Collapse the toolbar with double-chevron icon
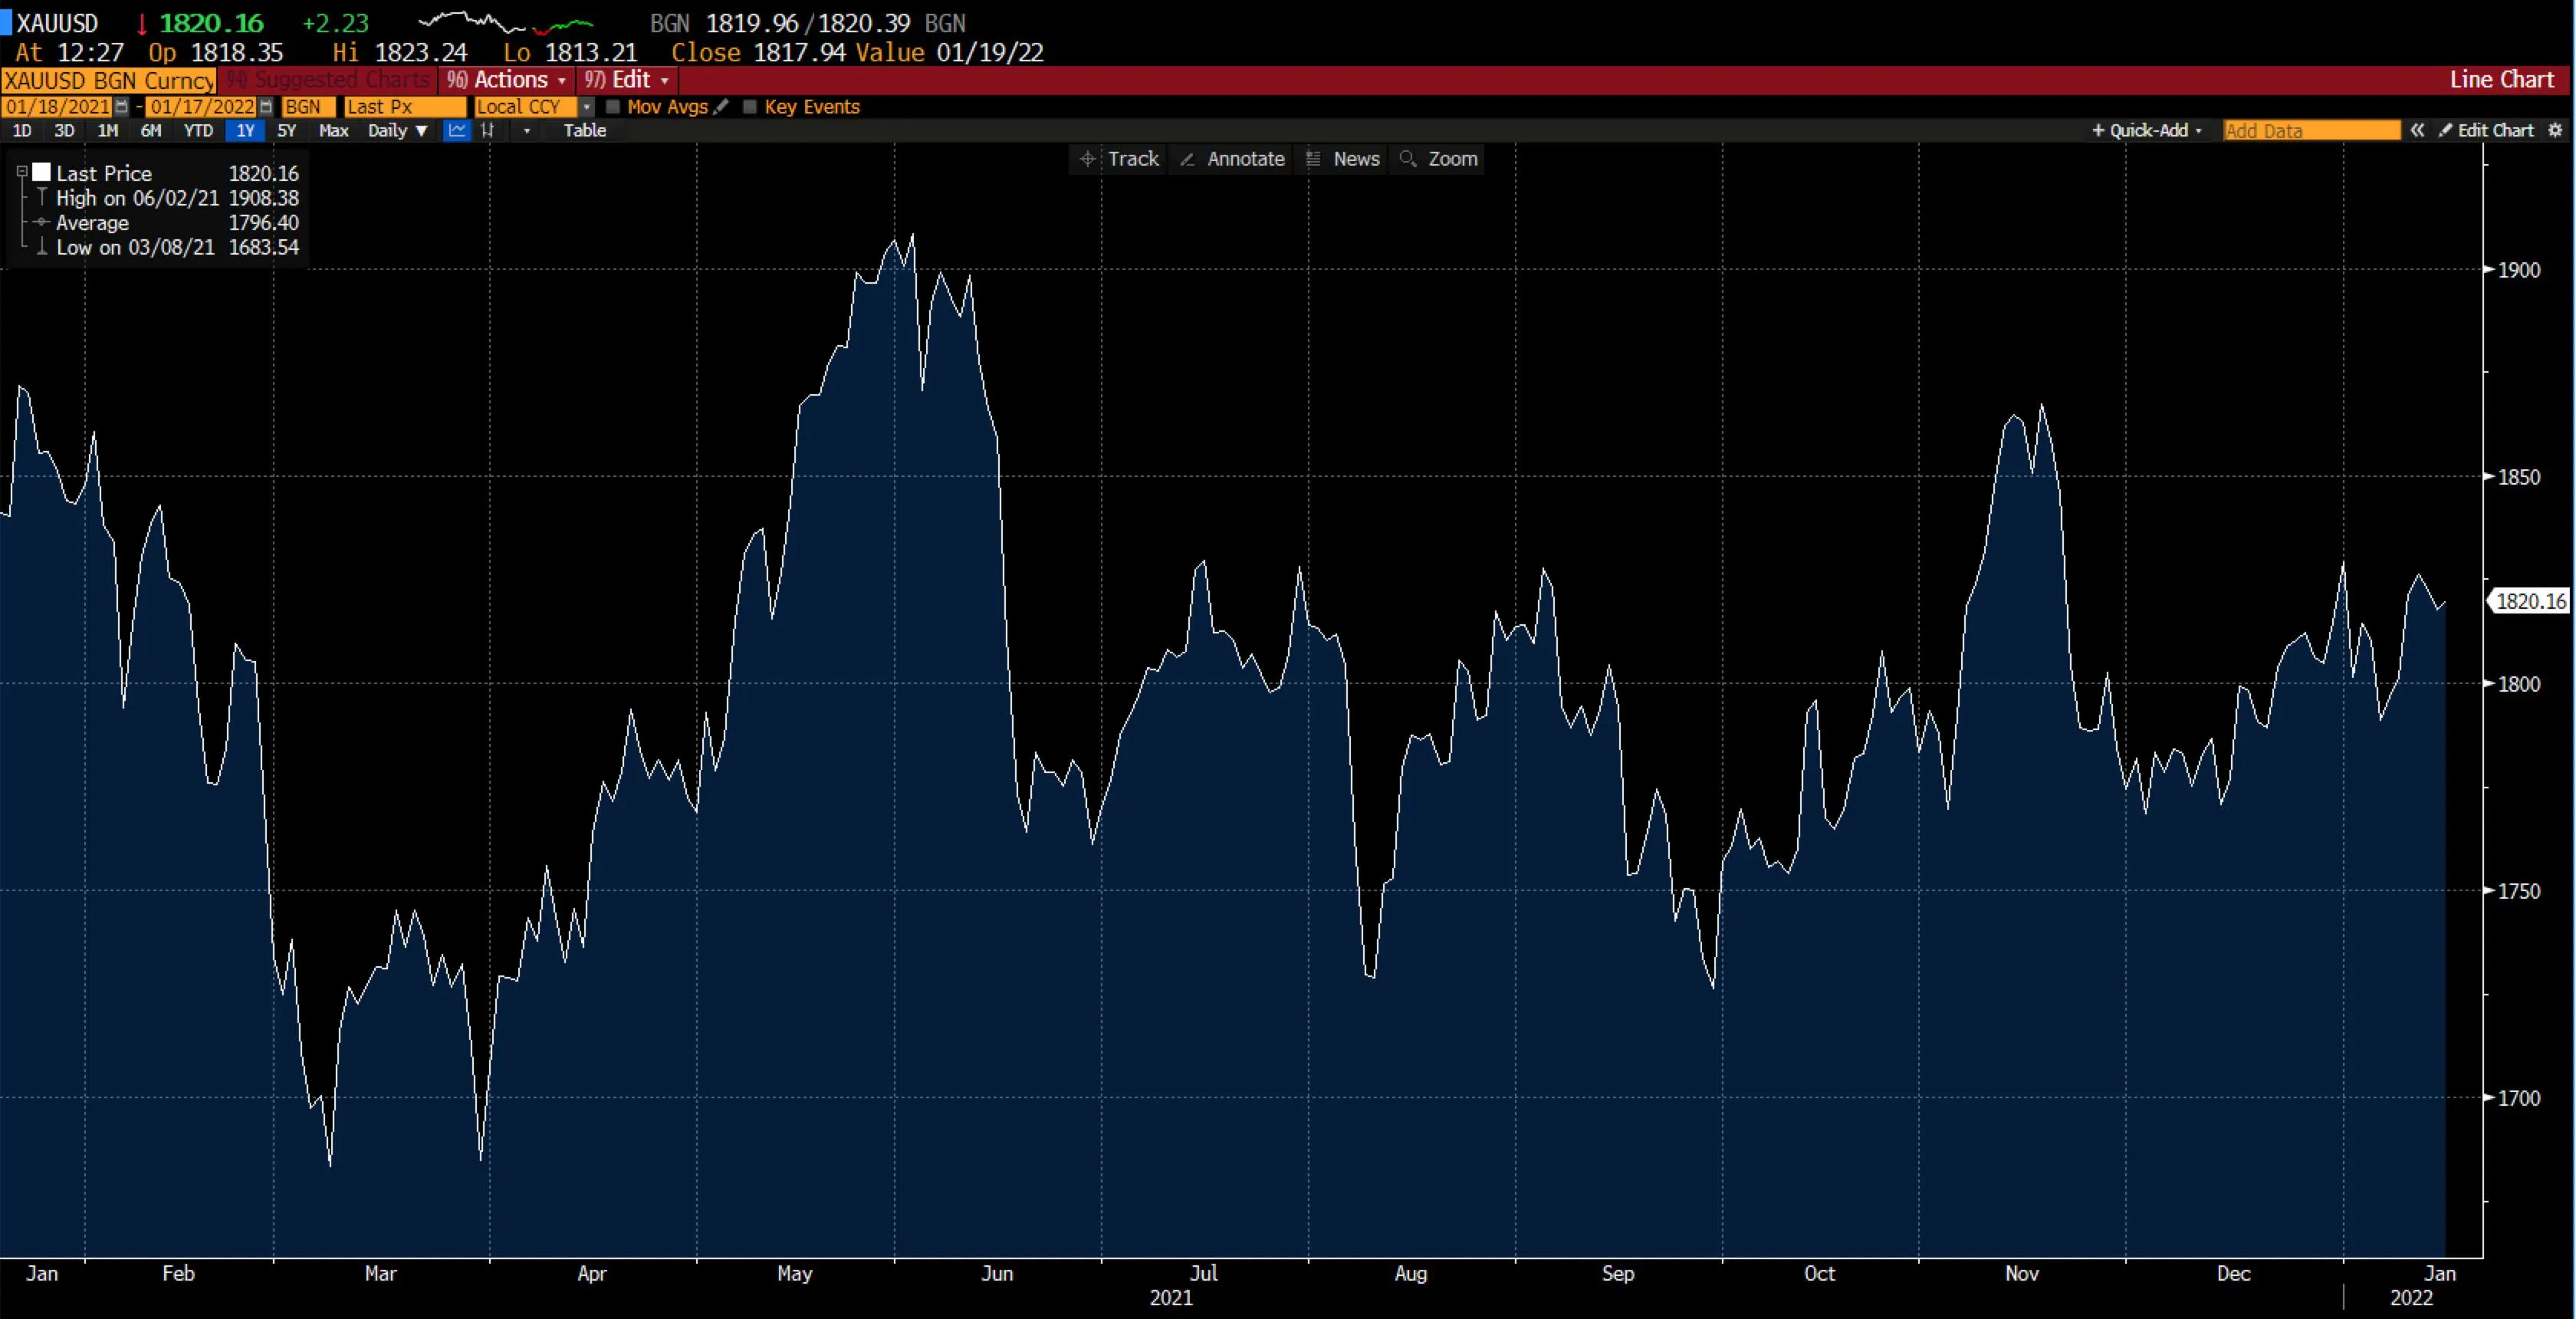 (x=2418, y=130)
